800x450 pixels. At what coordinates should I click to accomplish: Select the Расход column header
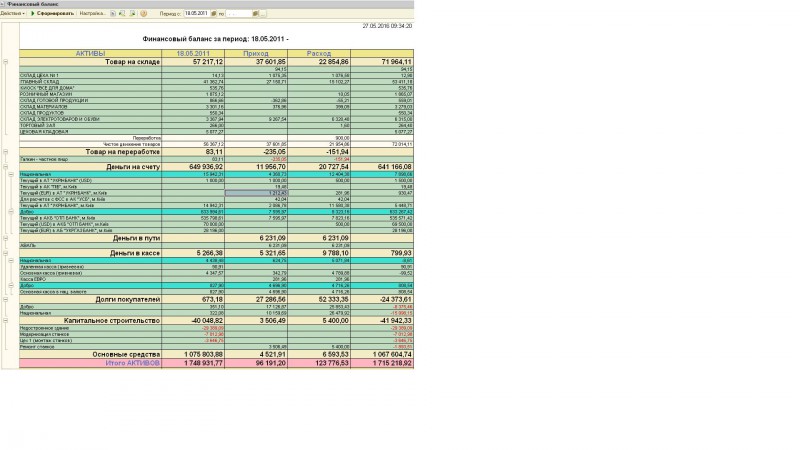[x=319, y=53]
